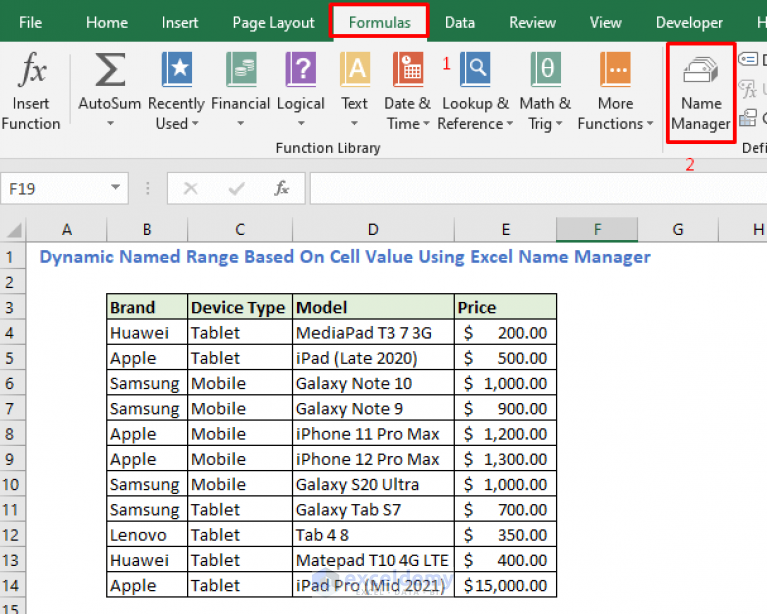The image size is (767, 614).
Task: Click the 'Device Type' header cell
Action: click(x=240, y=307)
